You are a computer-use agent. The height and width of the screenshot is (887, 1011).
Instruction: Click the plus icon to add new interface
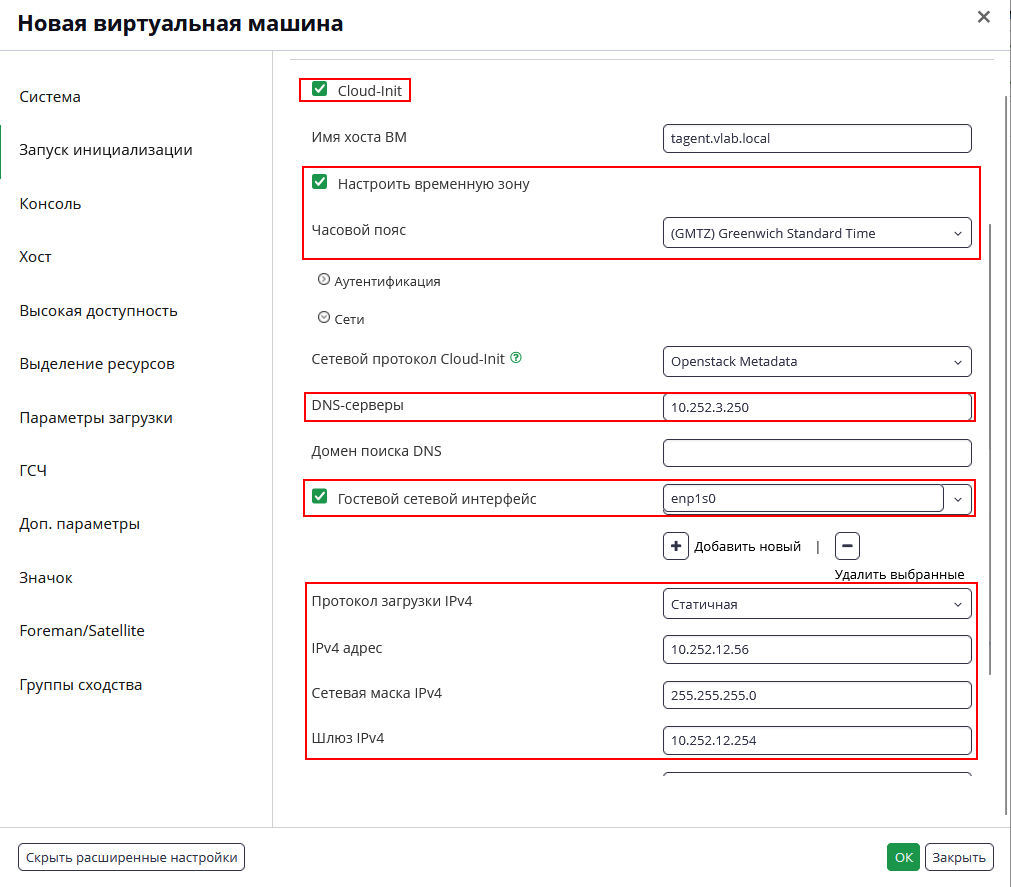[x=676, y=546]
